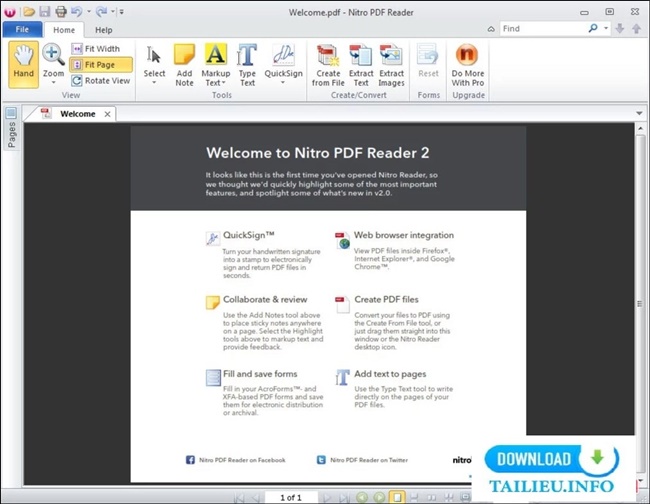Open the File menu
This screenshot has height=504, width=650.
pos(22,29)
